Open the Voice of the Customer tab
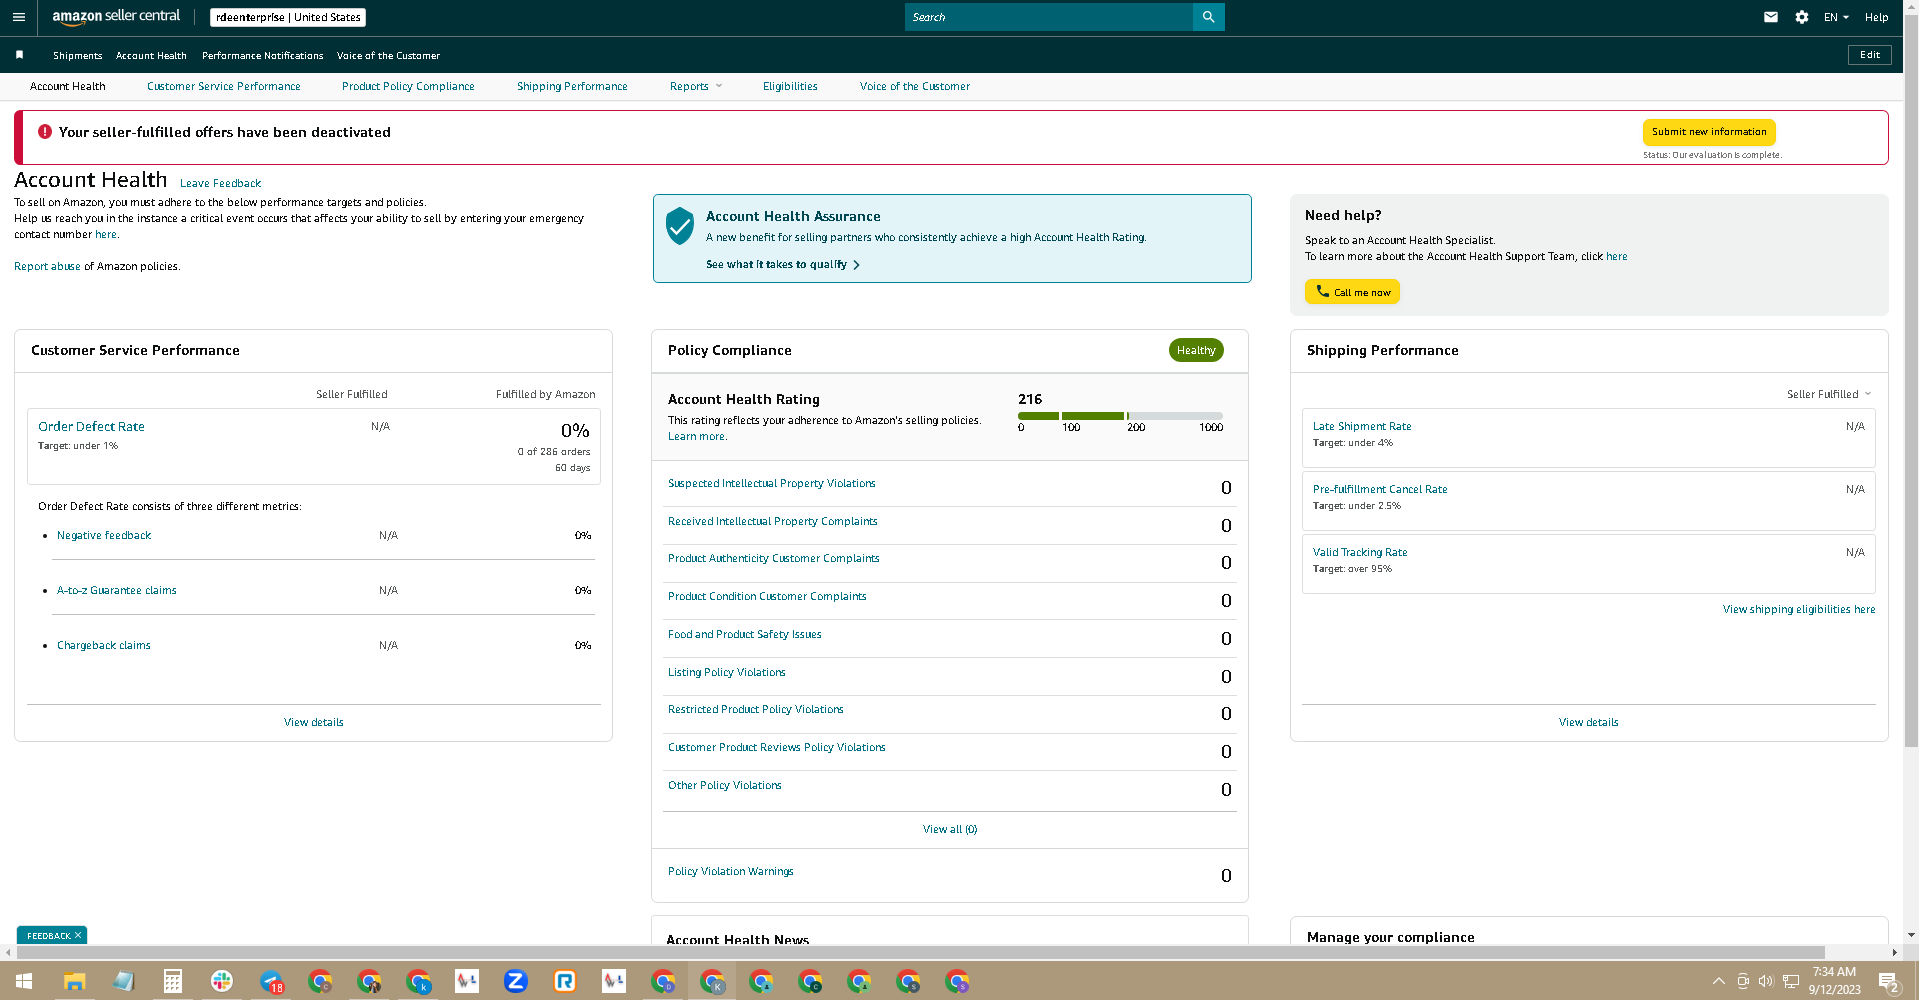 click(x=915, y=86)
